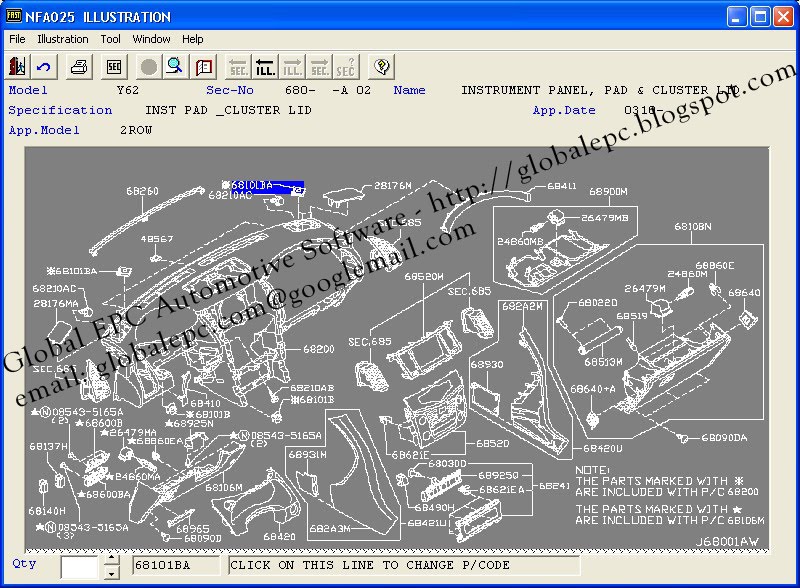Select part number 68930 in diagram
The image size is (800, 588).
(487, 364)
